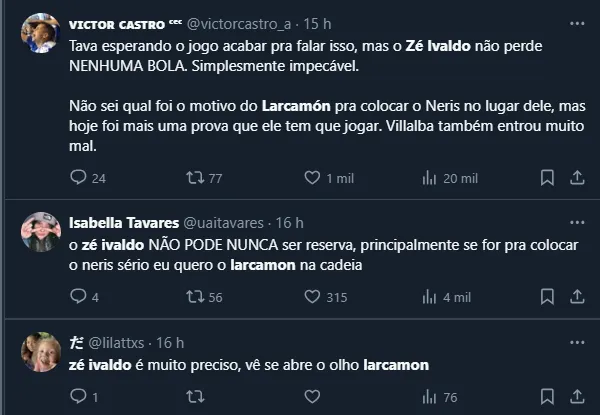Open Isabella Tavares' profile avatar
600x415 pixels.
(40, 232)
